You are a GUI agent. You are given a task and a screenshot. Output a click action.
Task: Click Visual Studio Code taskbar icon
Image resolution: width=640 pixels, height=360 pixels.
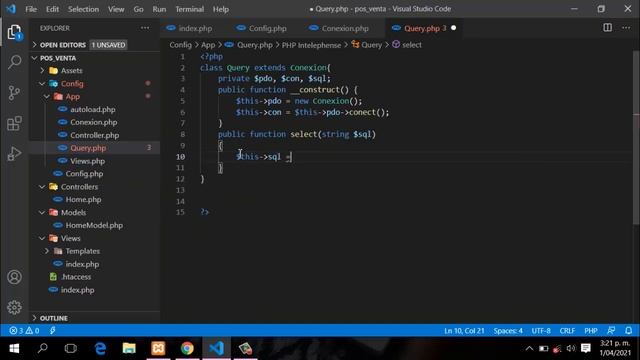coord(216,349)
